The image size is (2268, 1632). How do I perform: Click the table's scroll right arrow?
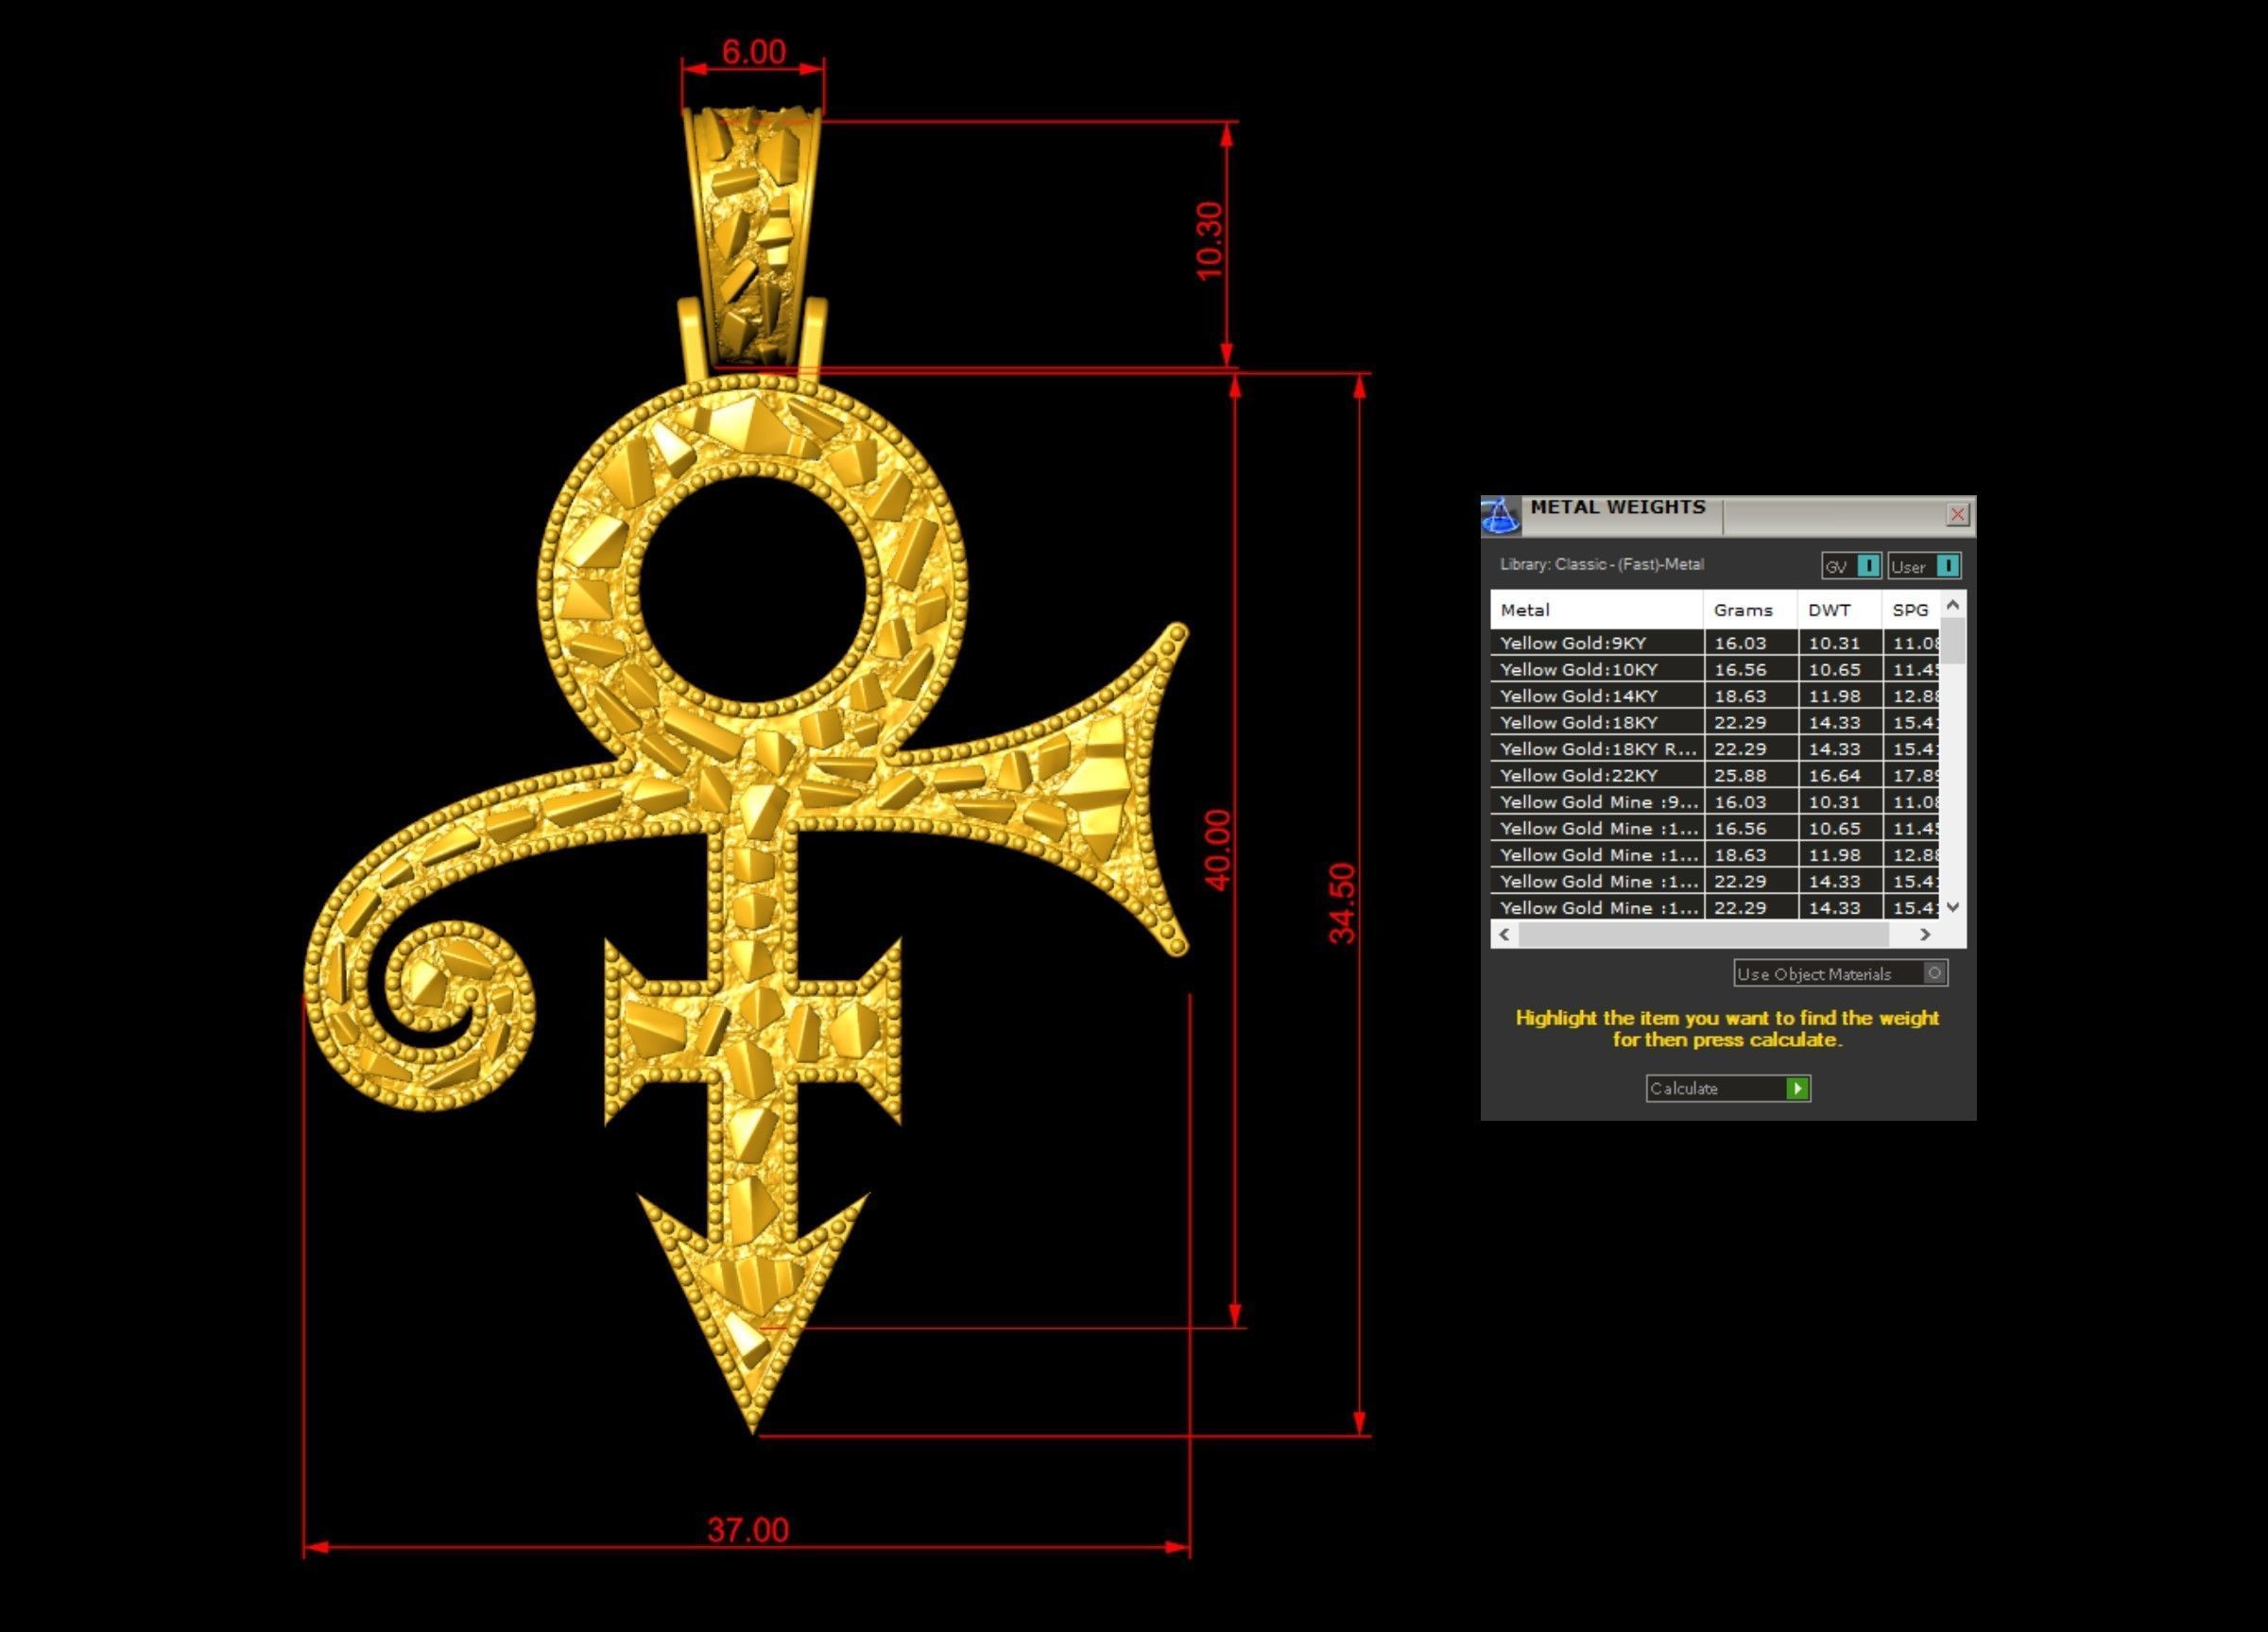[1925, 934]
